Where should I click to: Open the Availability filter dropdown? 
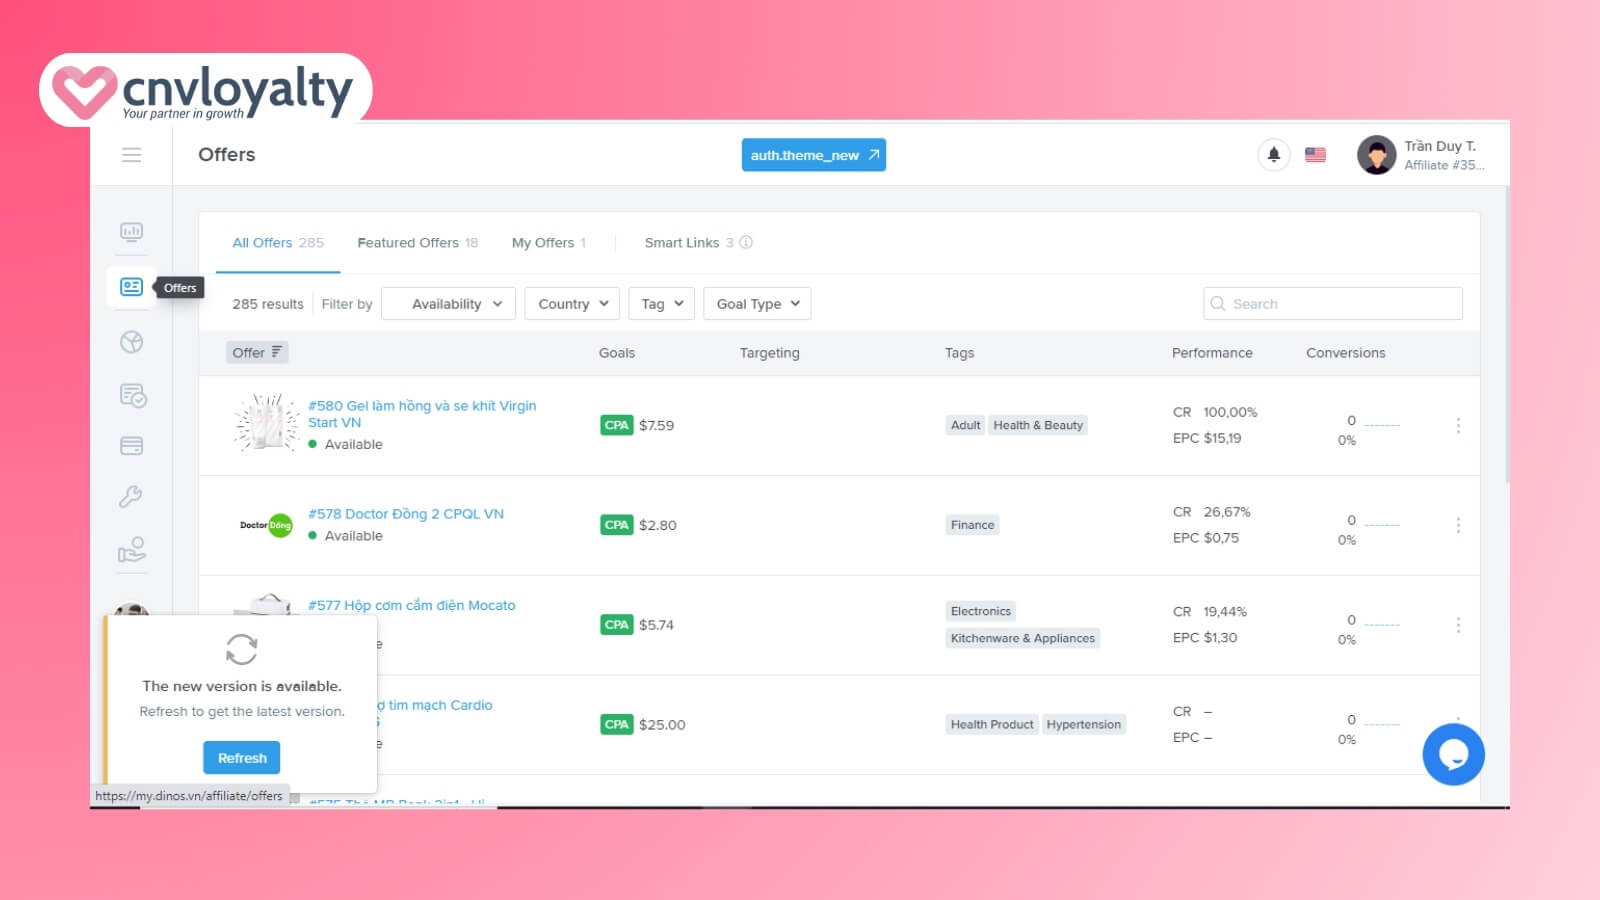448,303
